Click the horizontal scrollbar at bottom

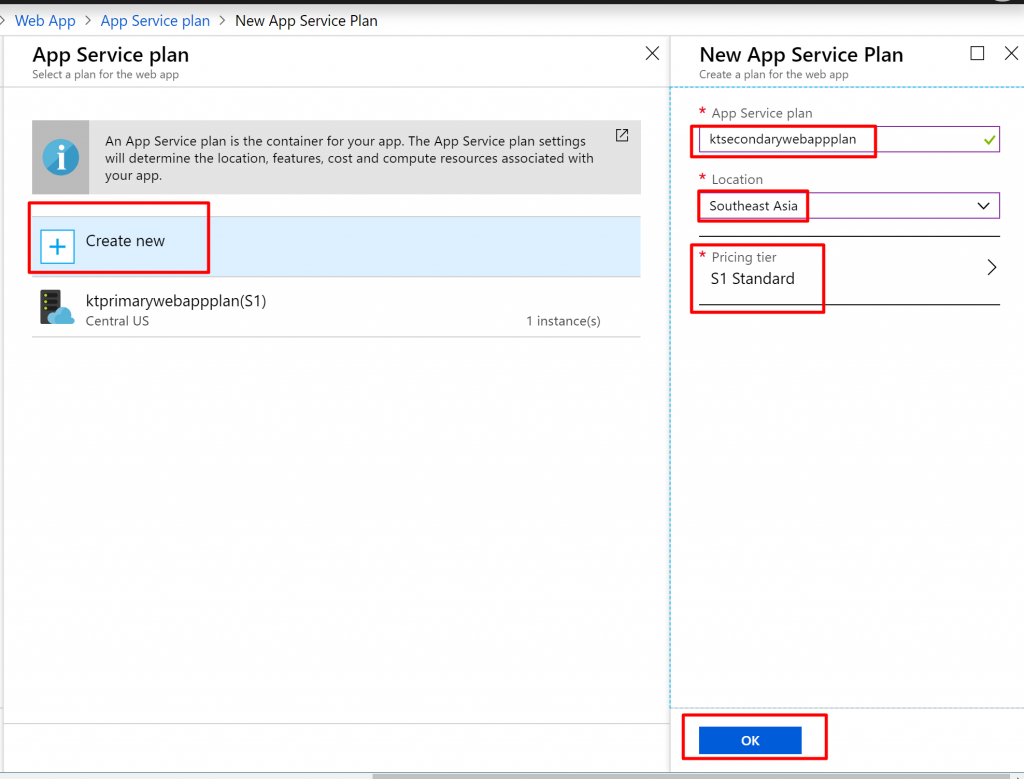(x=691, y=776)
